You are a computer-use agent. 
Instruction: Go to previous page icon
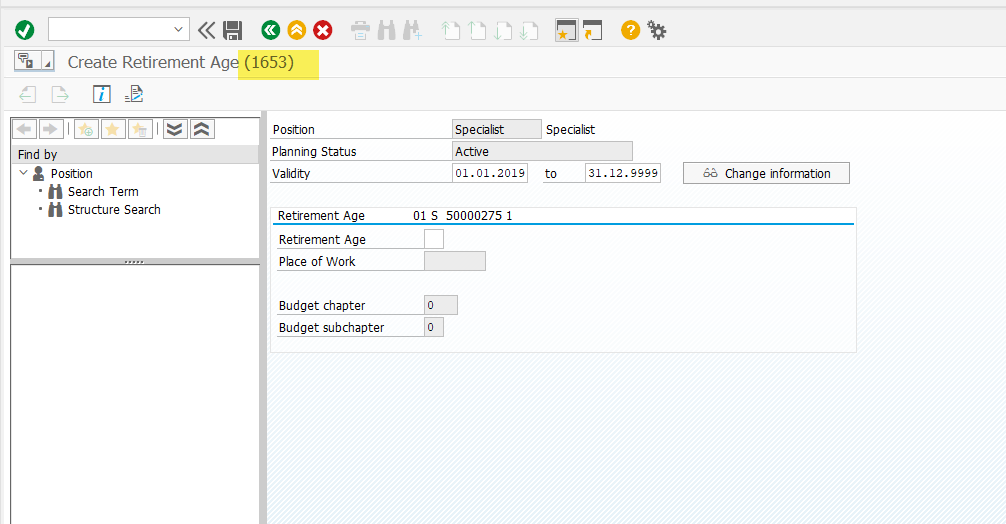(476, 30)
